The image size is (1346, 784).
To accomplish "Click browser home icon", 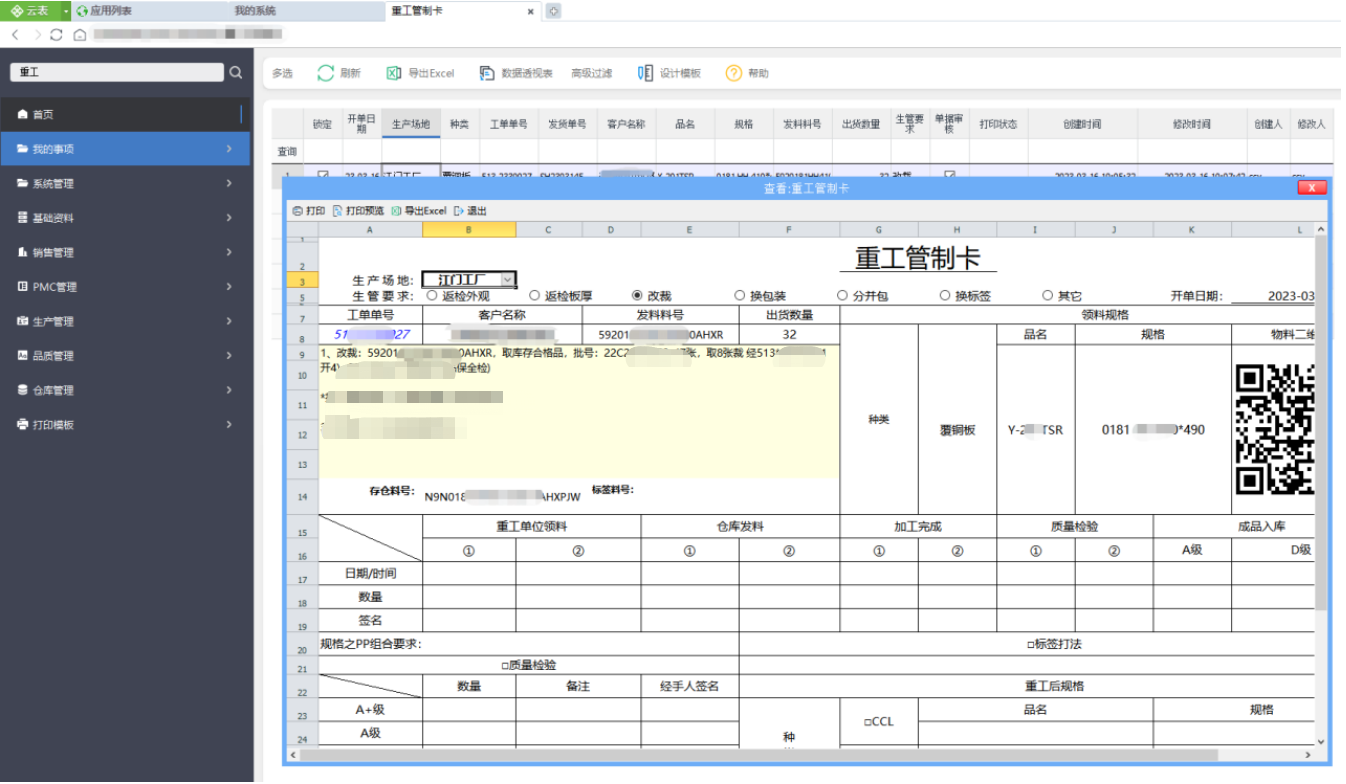I will [80, 34].
